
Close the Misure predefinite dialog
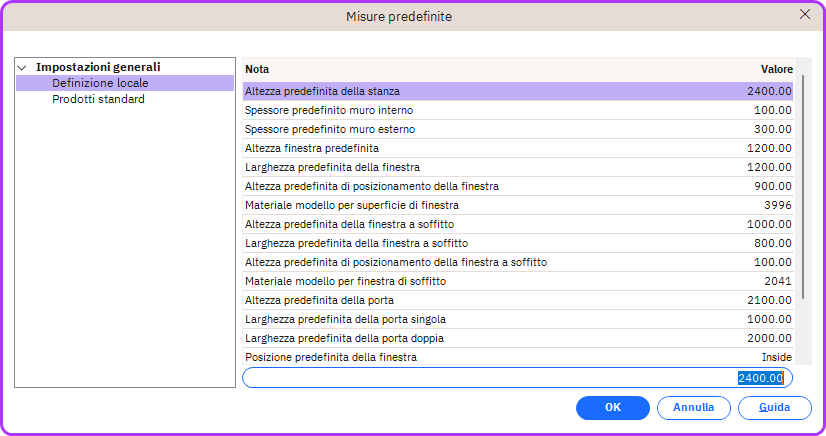[805, 15]
